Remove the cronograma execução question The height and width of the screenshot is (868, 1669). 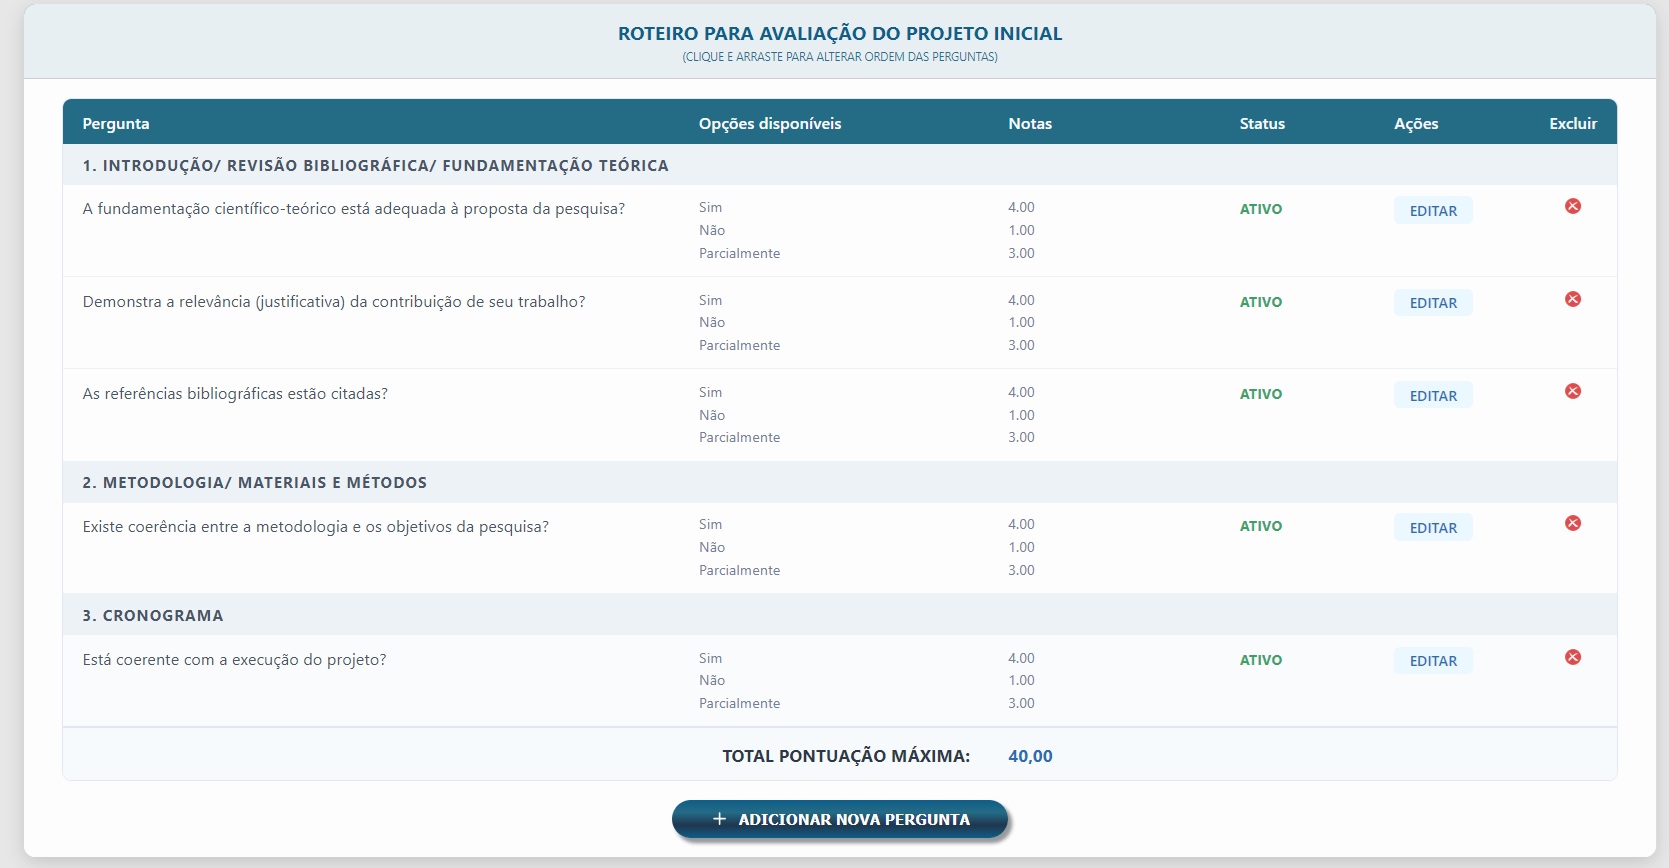[x=1572, y=657]
